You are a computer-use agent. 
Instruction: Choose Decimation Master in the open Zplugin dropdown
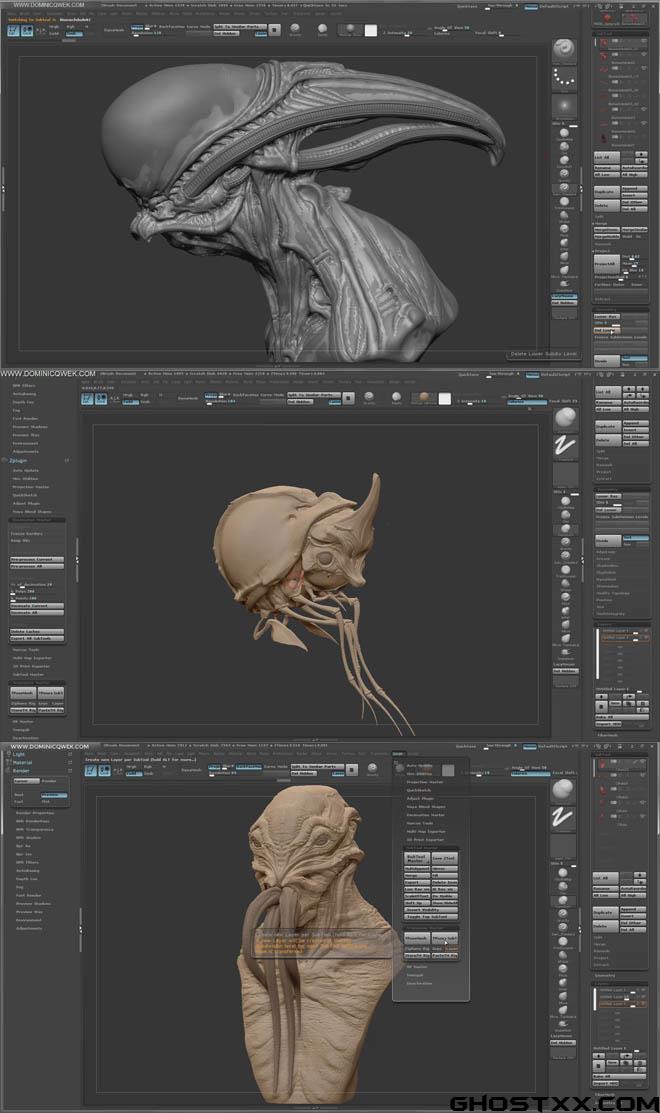click(x=426, y=815)
